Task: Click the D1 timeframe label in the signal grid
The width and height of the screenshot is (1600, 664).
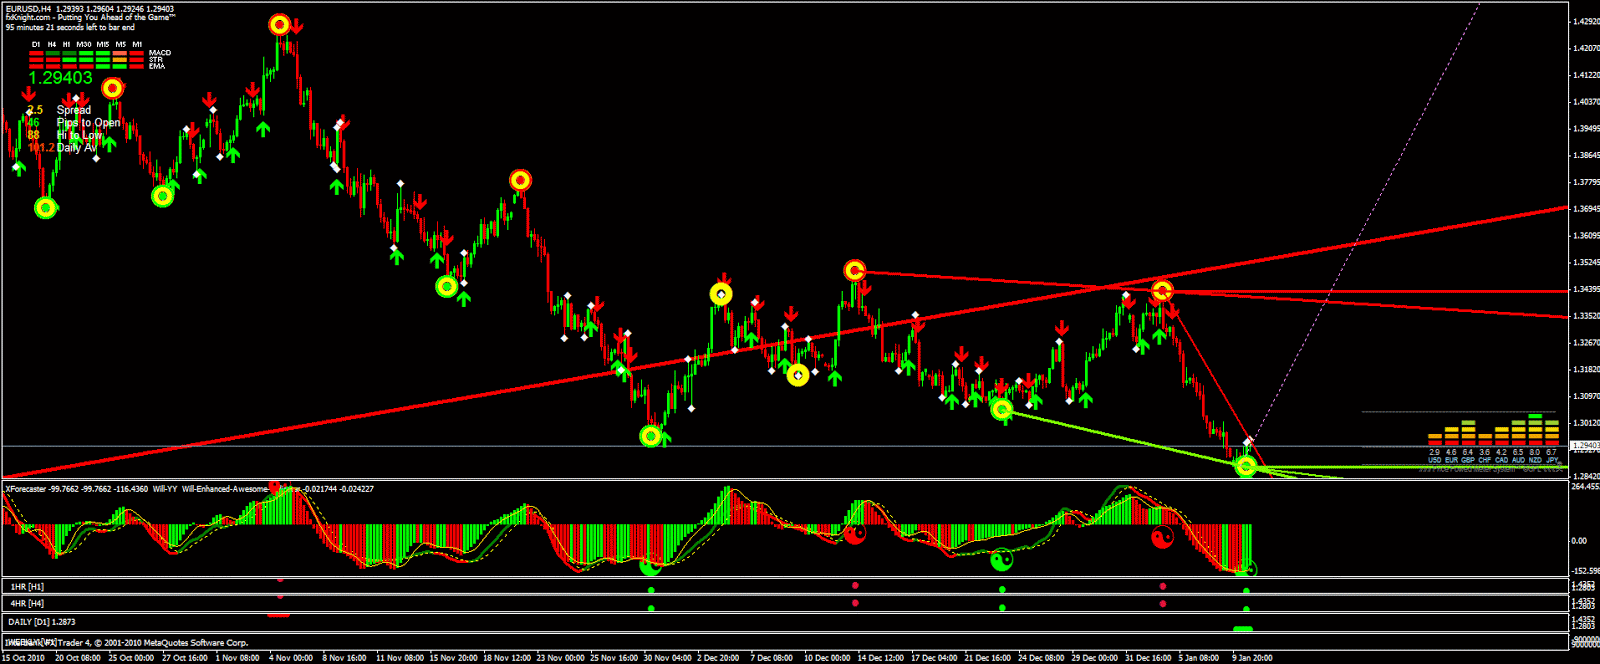Action: pos(36,44)
